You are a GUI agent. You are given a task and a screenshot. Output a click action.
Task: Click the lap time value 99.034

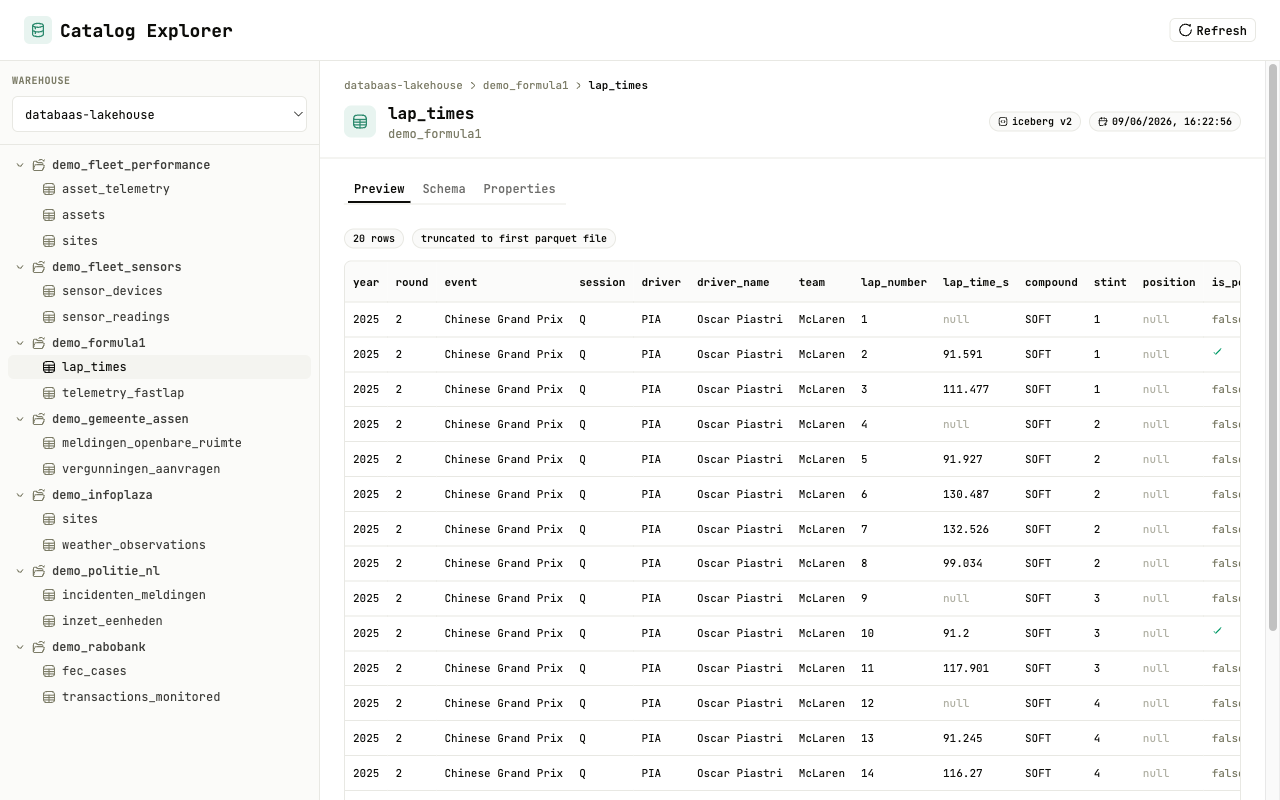962,563
